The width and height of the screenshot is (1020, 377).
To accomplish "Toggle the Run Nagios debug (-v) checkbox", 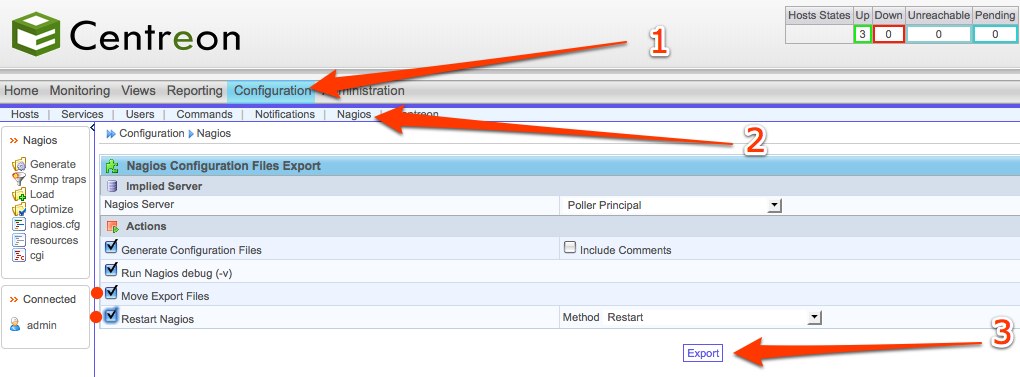I will (x=111, y=270).
